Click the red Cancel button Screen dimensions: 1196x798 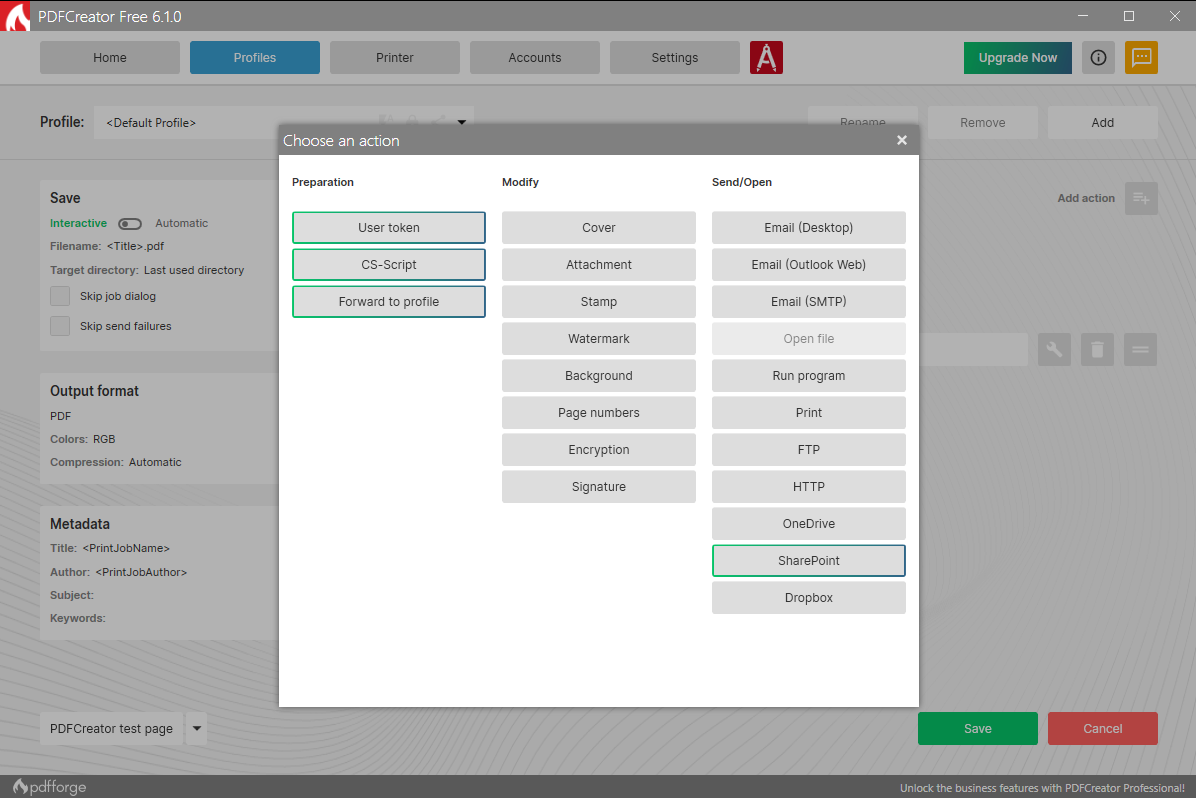[x=1103, y=729]
